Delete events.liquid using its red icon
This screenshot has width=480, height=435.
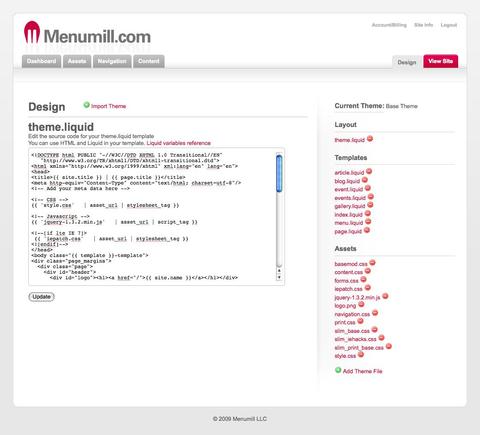click(371, 197)
